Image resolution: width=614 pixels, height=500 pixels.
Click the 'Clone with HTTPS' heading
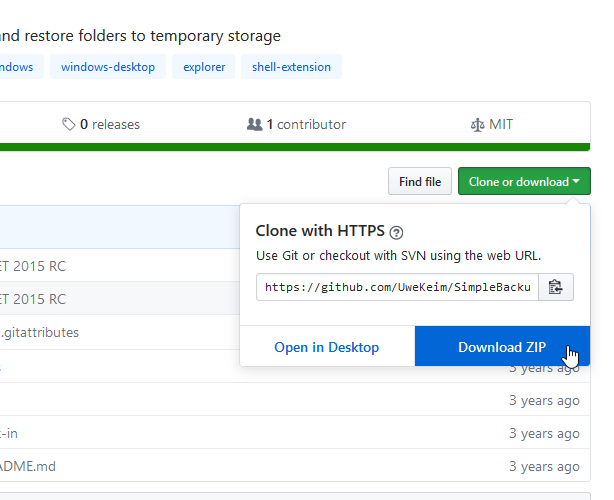pos(320,231)
